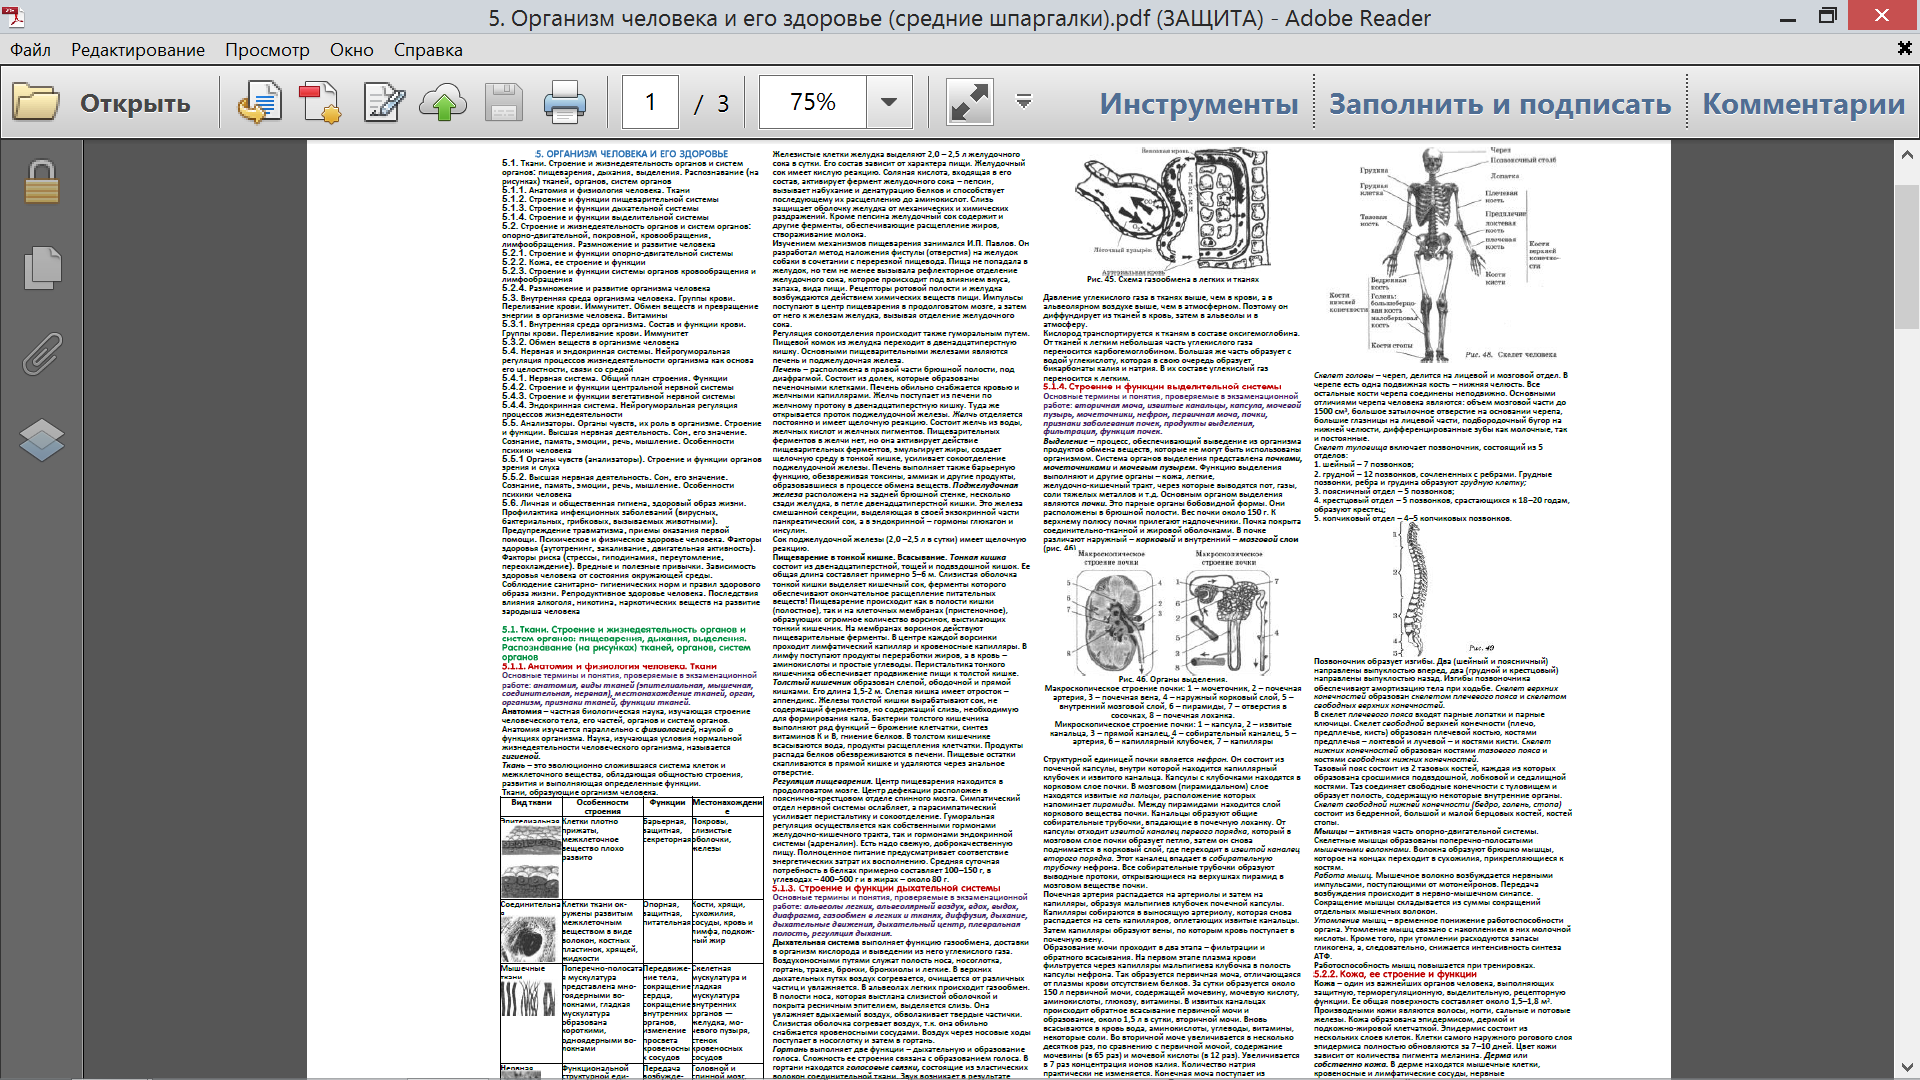Show the page thumbnails panel
The height and width of the screenshot is (1080, 1920).
42,268
